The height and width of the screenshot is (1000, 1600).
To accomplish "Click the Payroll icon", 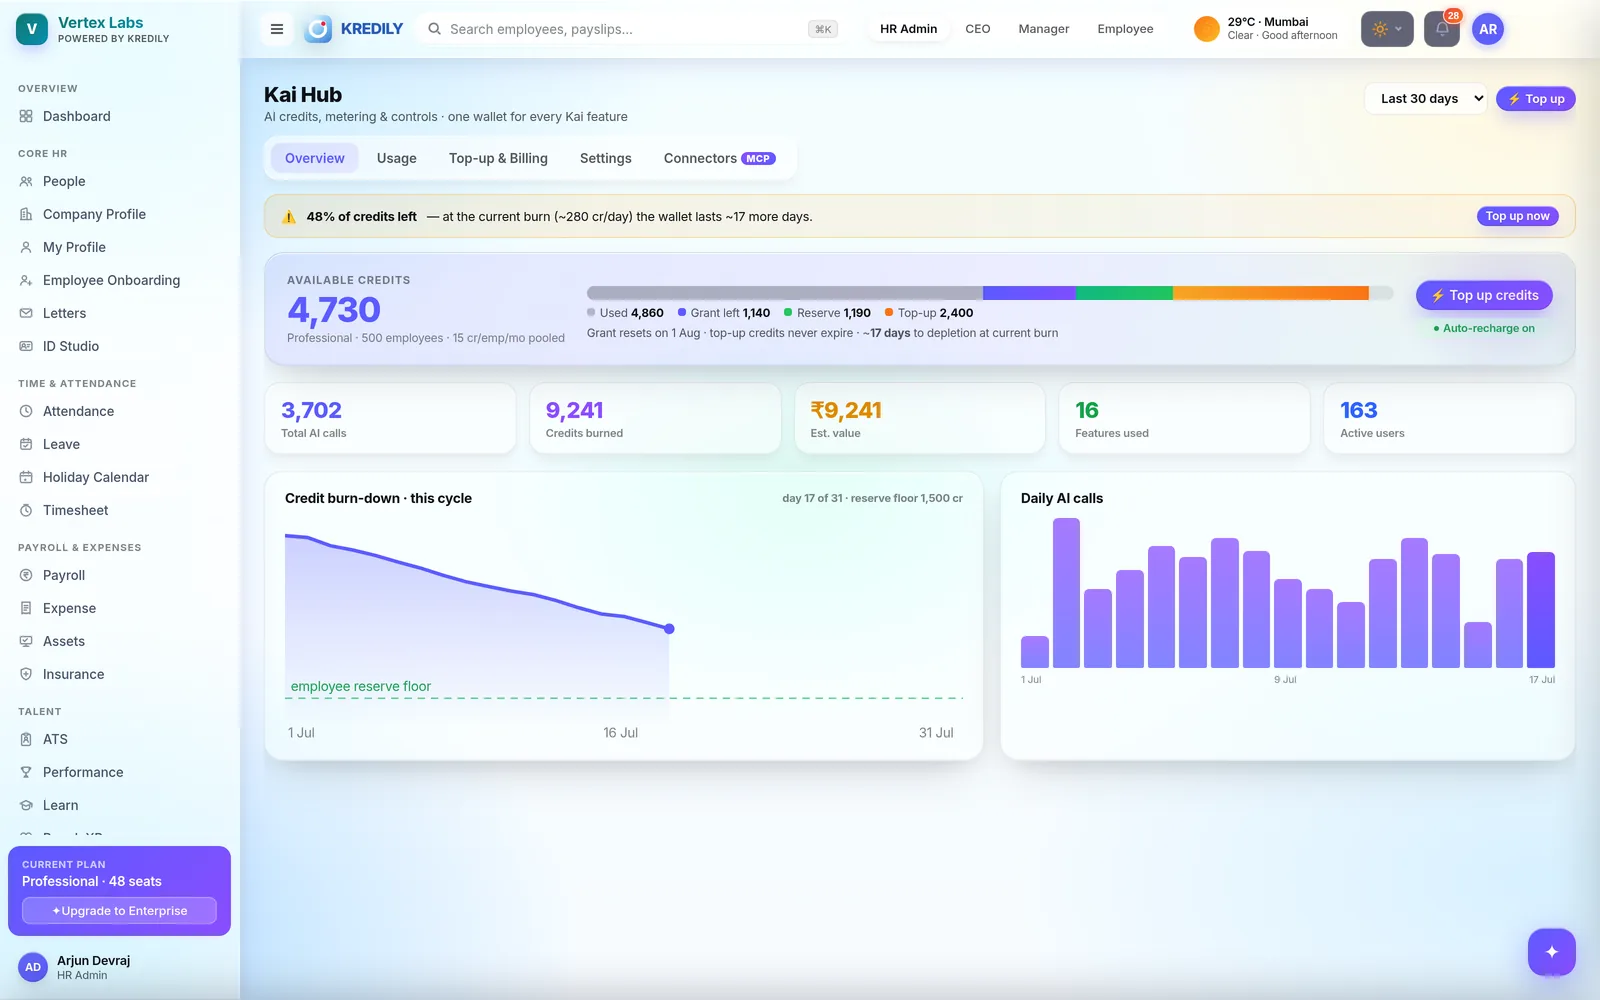I will click(26, 575).
